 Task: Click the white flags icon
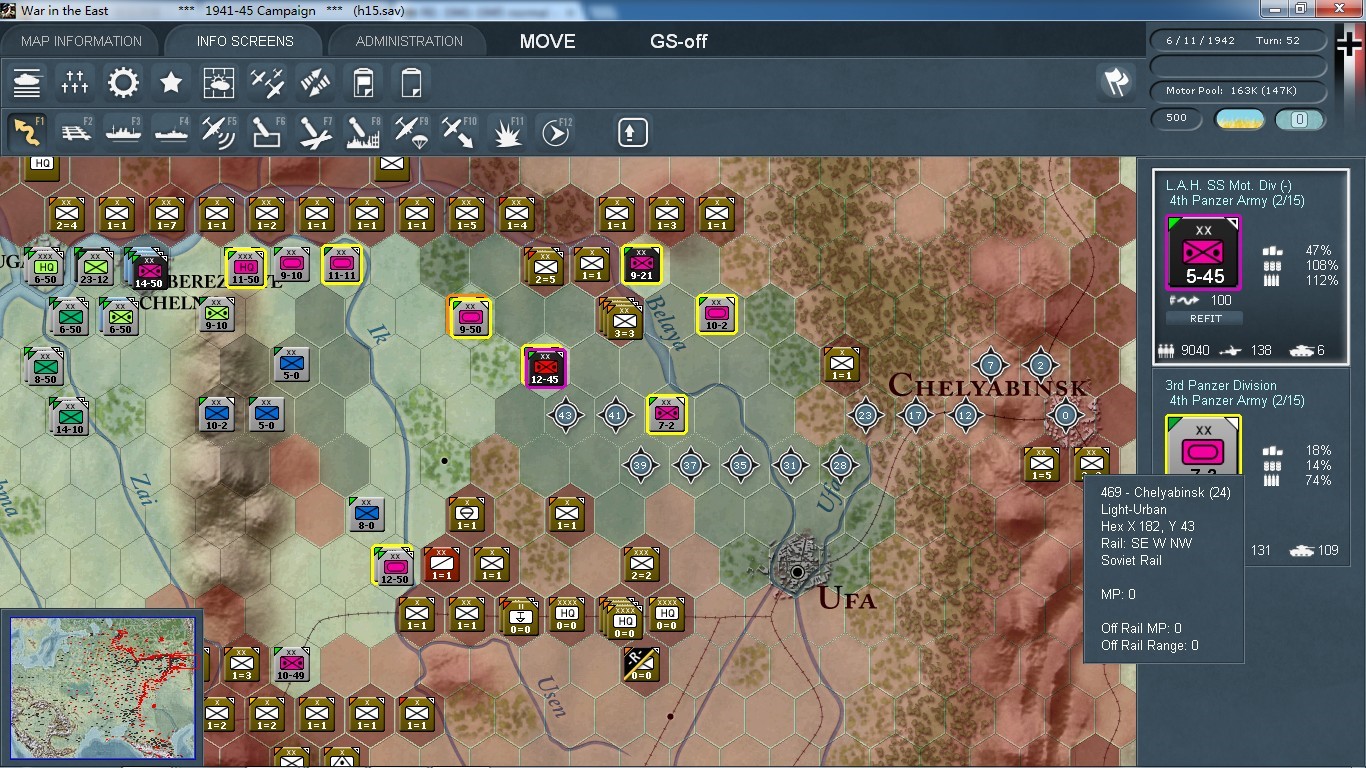coord(1117,83)
